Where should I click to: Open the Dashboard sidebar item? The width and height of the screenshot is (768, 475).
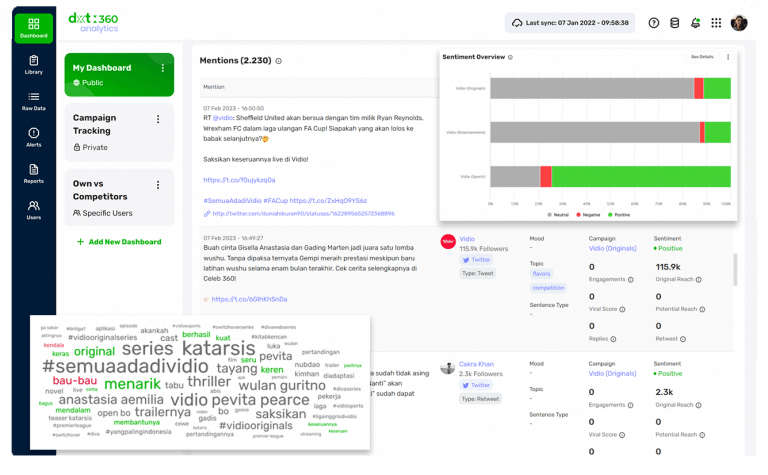tap(33, 28)
